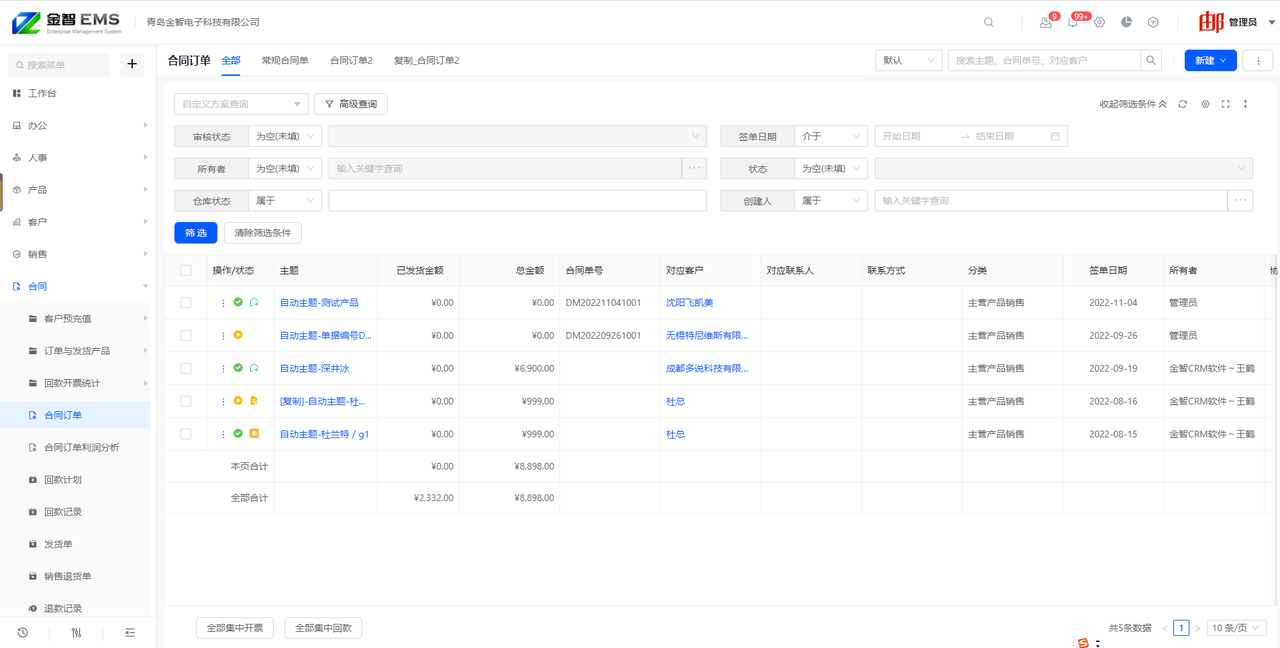Screen dimensions: 1280x648
Task: Click orange document icon for [复制]-自动主题-杜... row
Action: coord(254,401)
